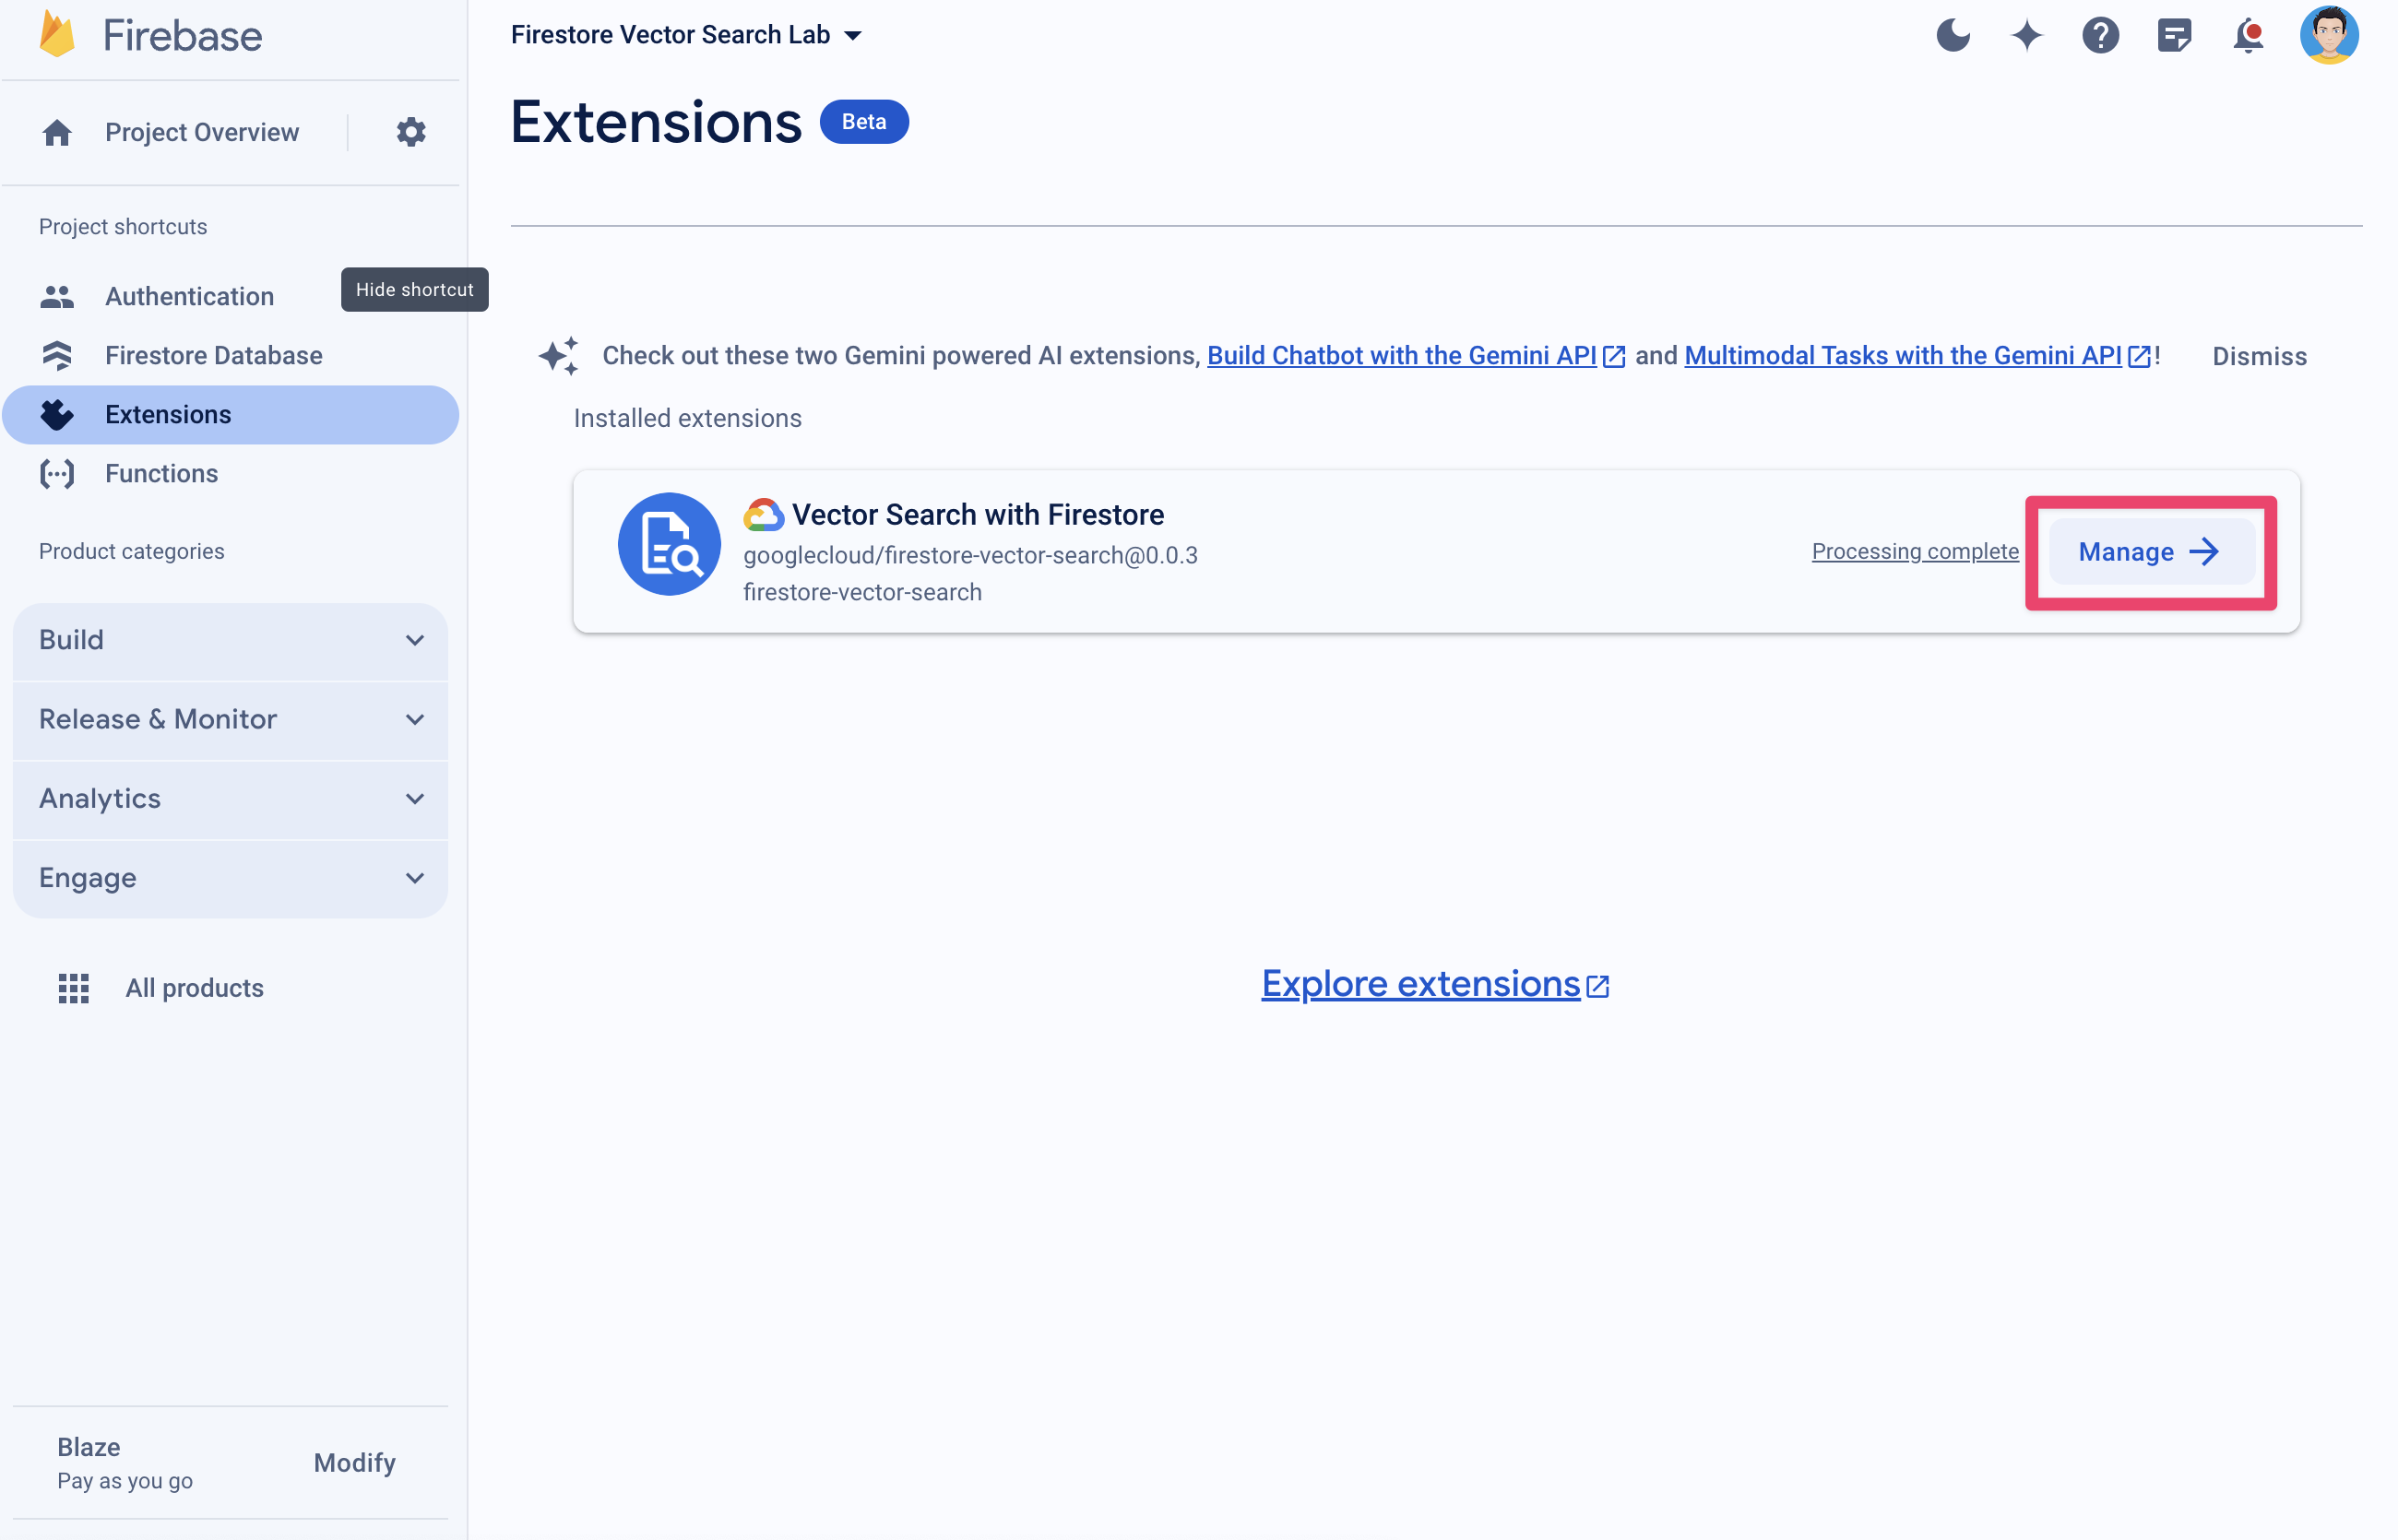
Task: Open Functions section
Action: pyautogui.click(x=160, y=474)
